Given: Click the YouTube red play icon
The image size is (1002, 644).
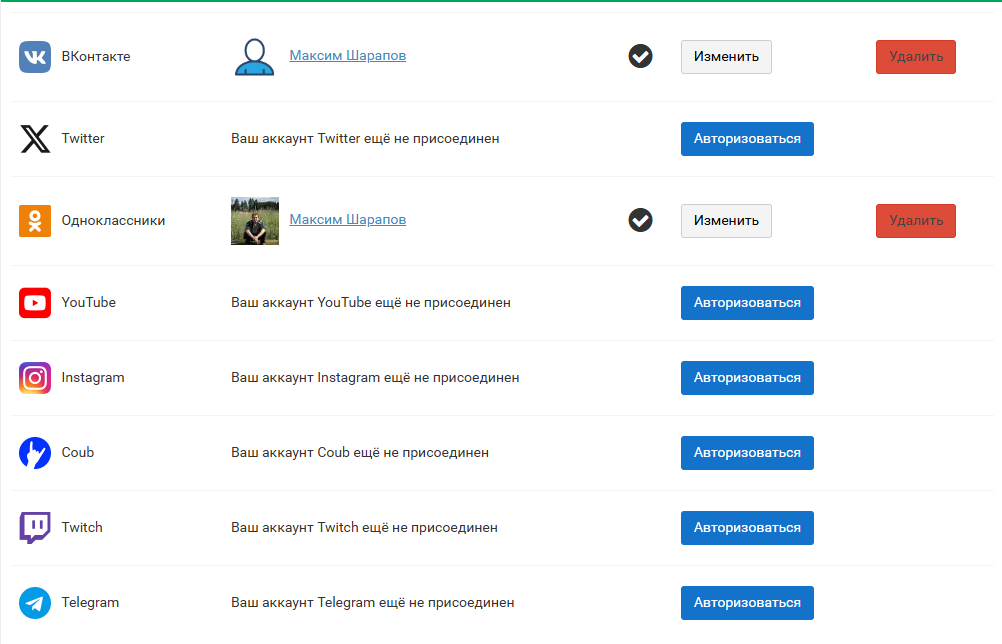Looking at the screenshot, I should (x=35, y=303).
